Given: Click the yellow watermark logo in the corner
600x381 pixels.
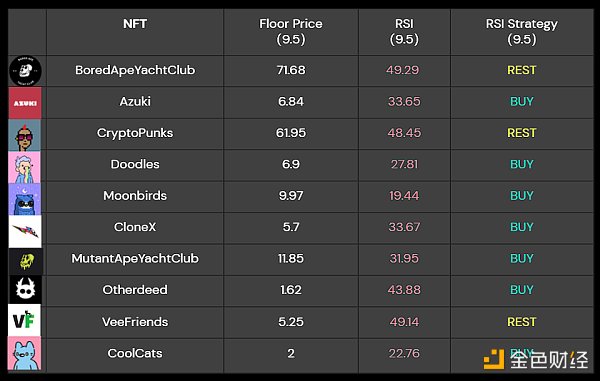Looking at the screenshot, I should 494,359.
